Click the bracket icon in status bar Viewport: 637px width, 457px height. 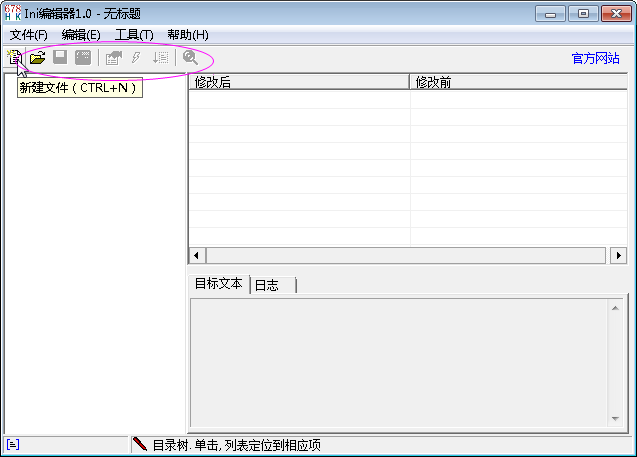coord(12,444)
